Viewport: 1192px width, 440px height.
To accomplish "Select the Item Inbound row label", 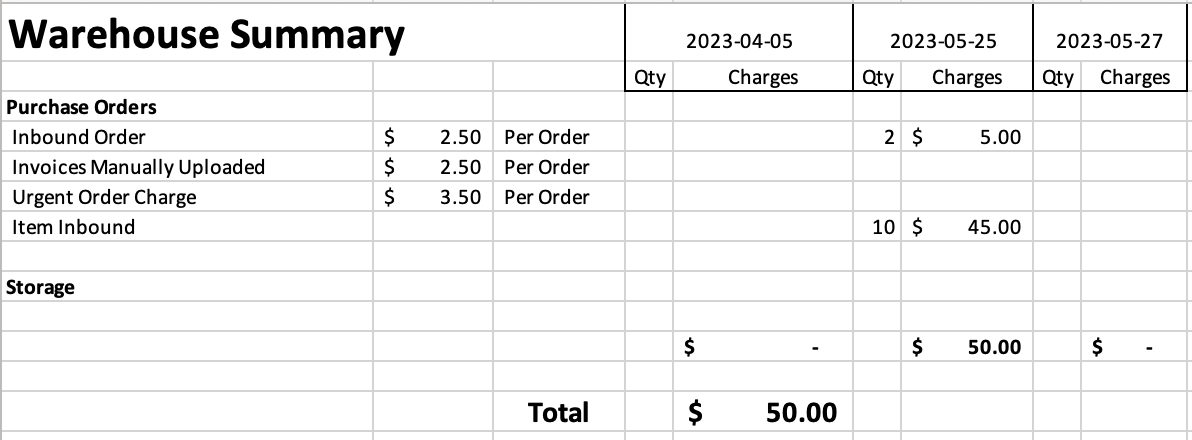I will point(73,227).
